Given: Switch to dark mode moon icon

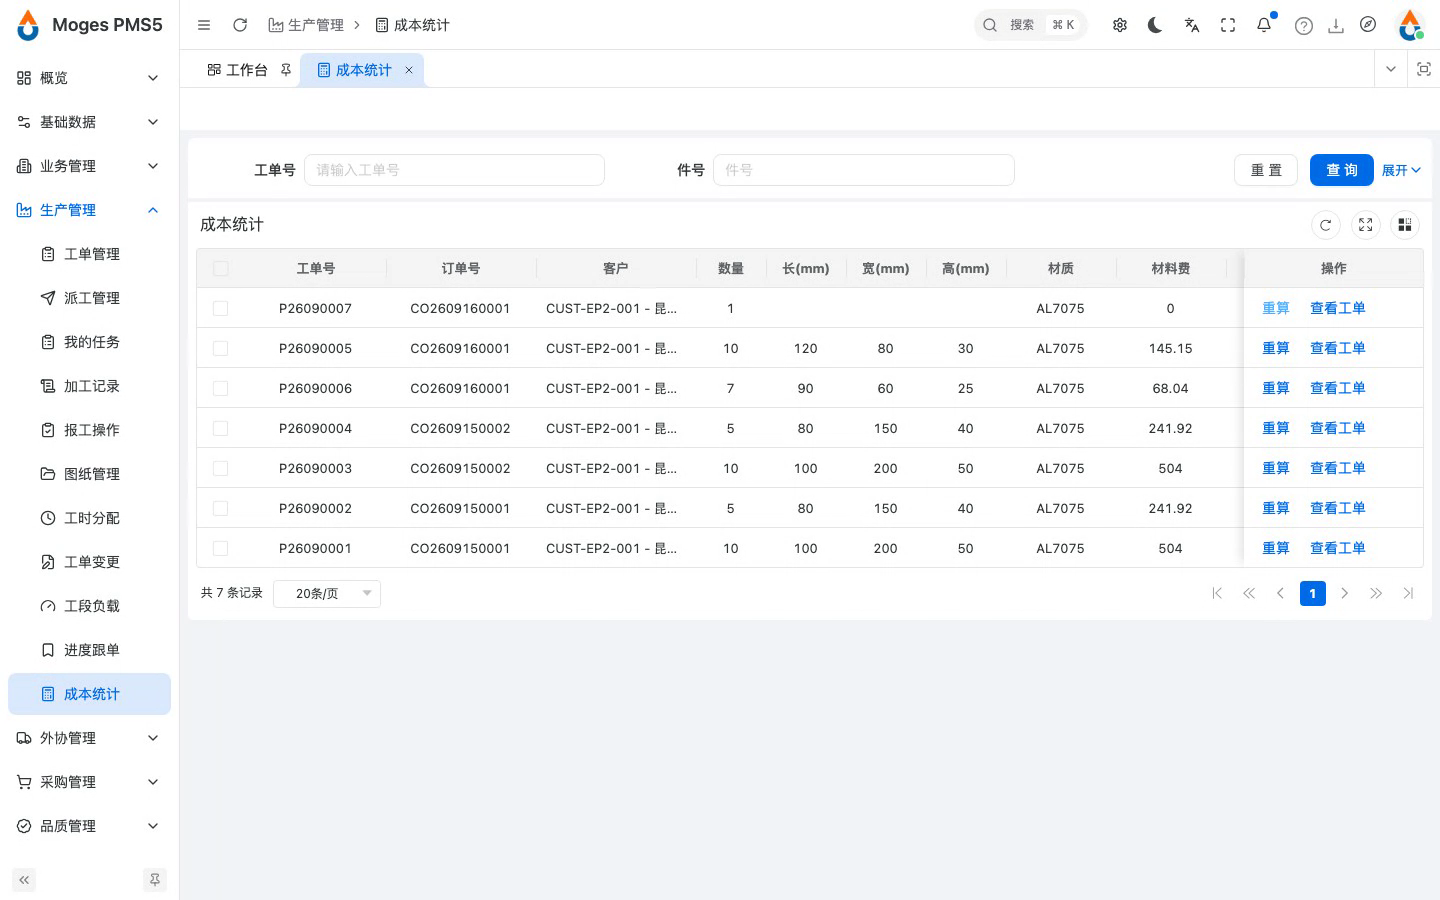Looking at the screenshot, I should 1155,25.
